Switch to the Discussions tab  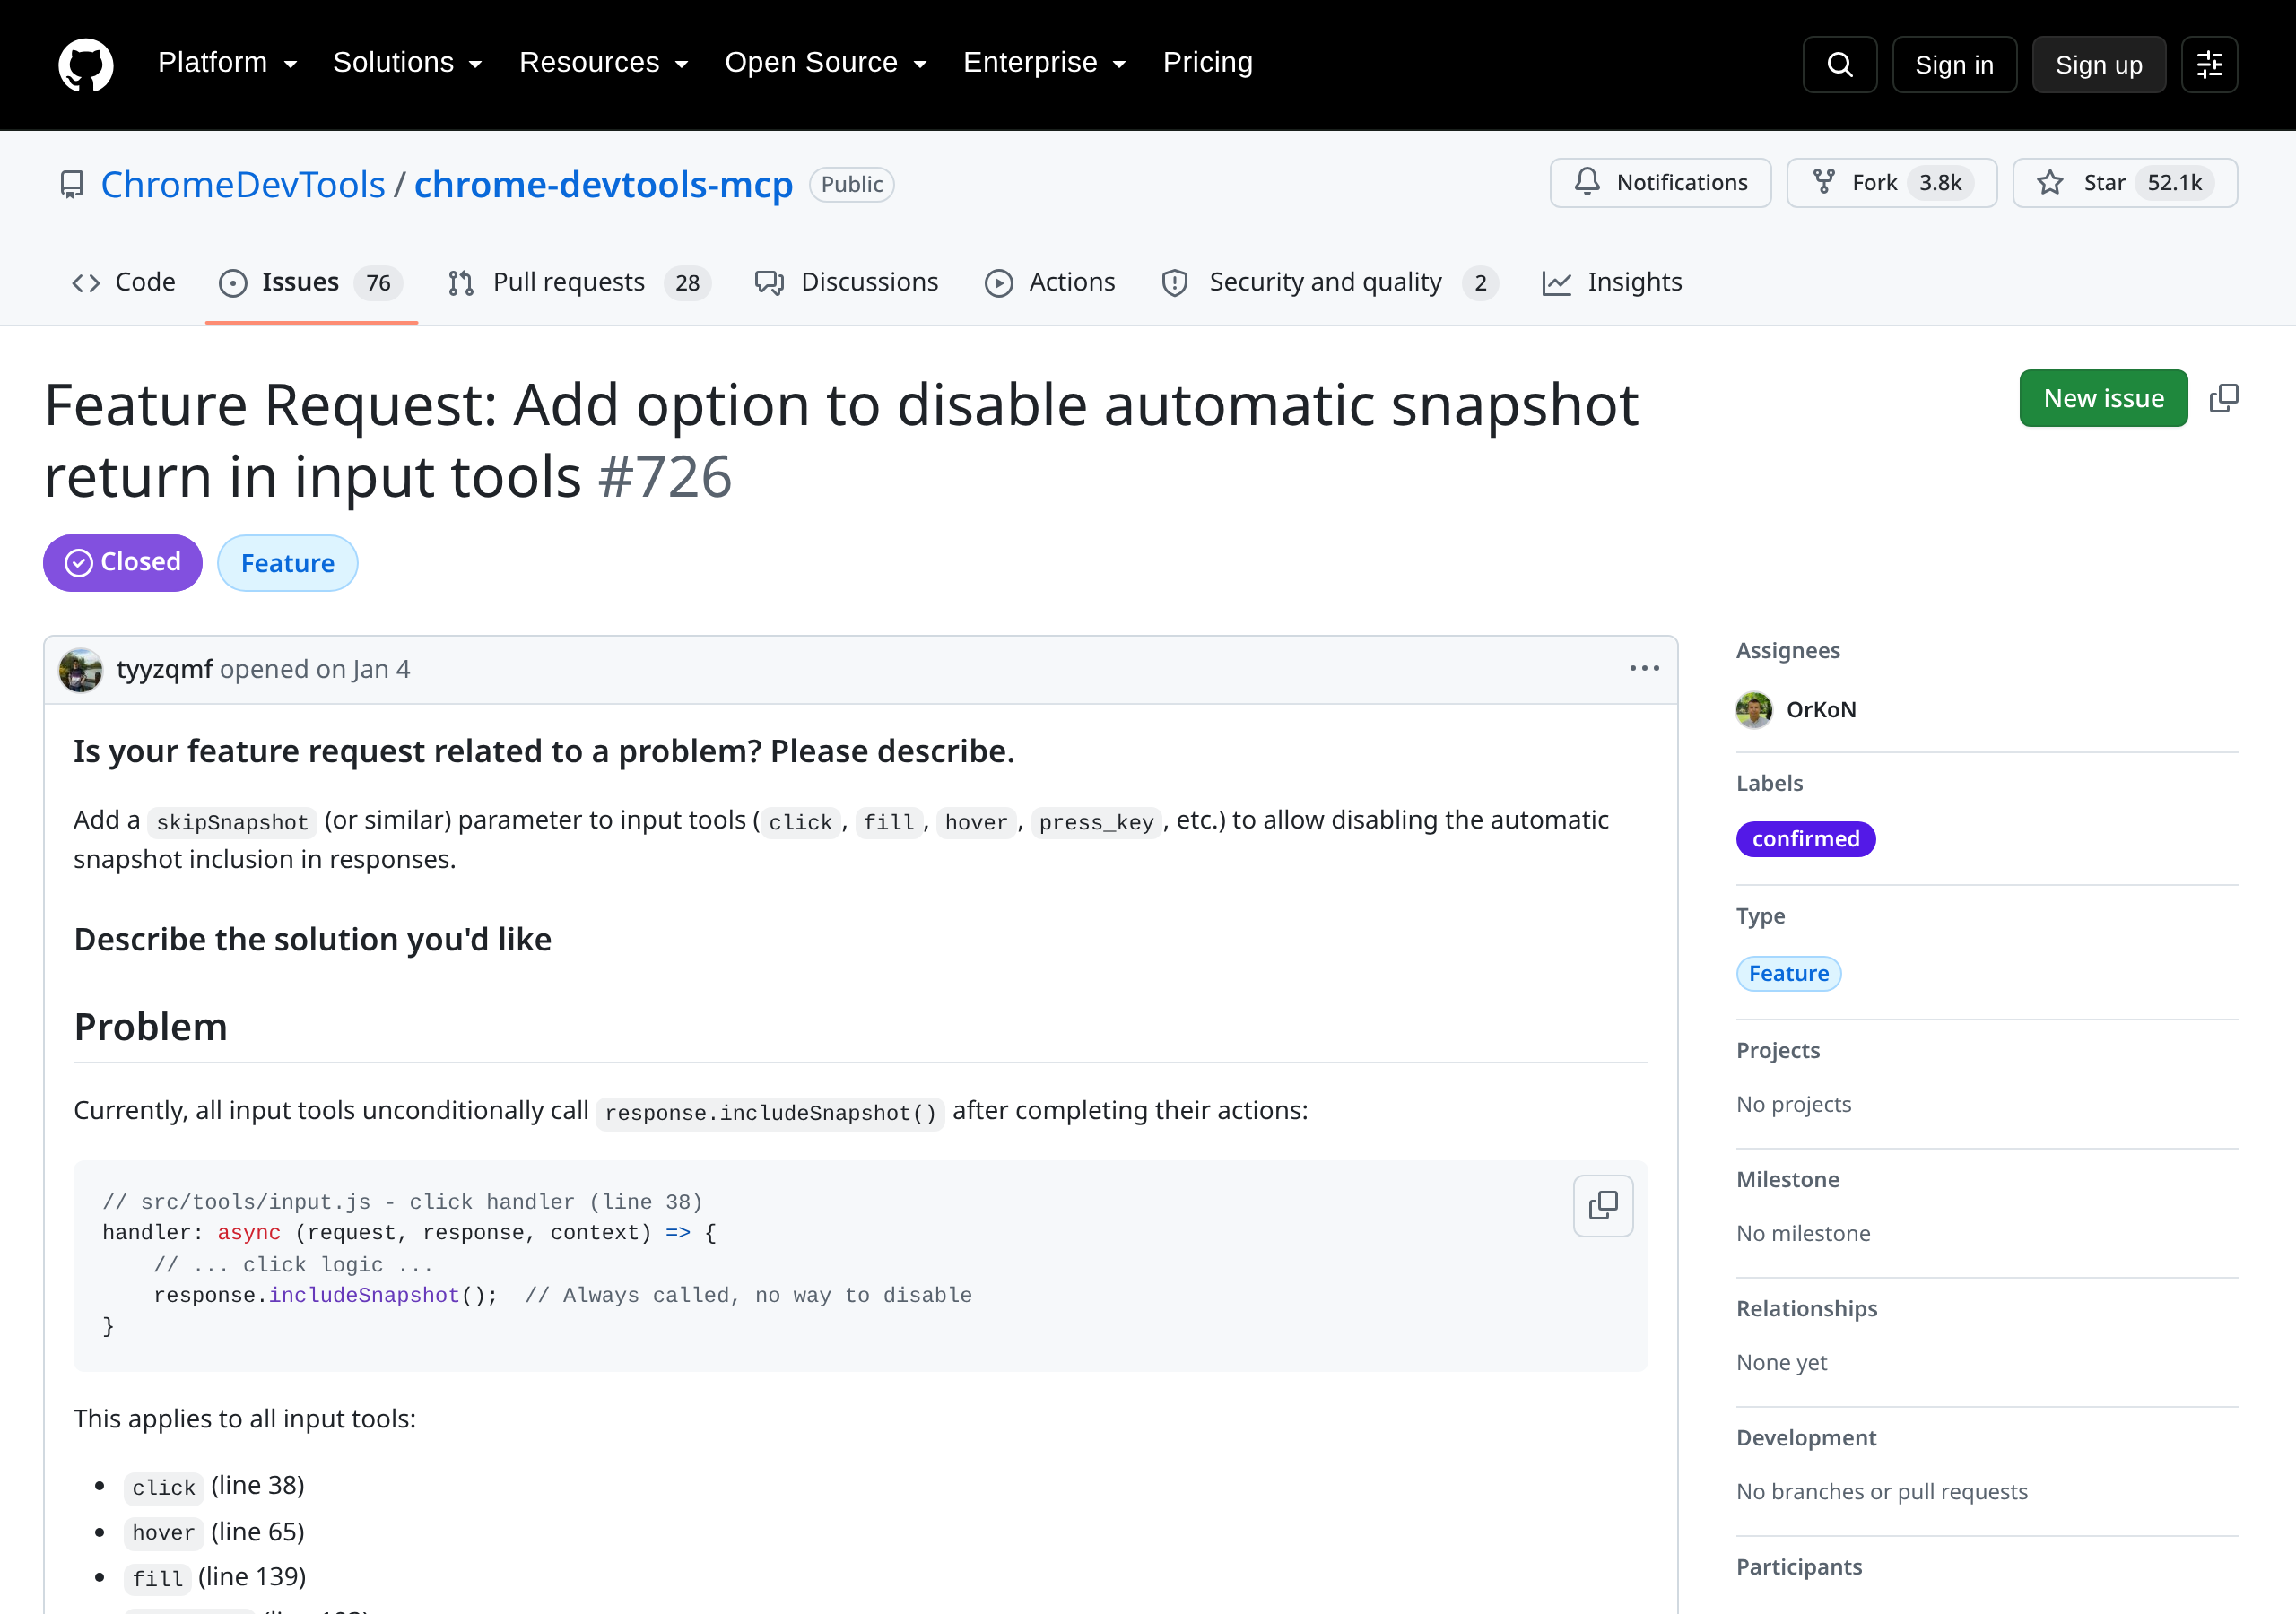pos(846,282)
